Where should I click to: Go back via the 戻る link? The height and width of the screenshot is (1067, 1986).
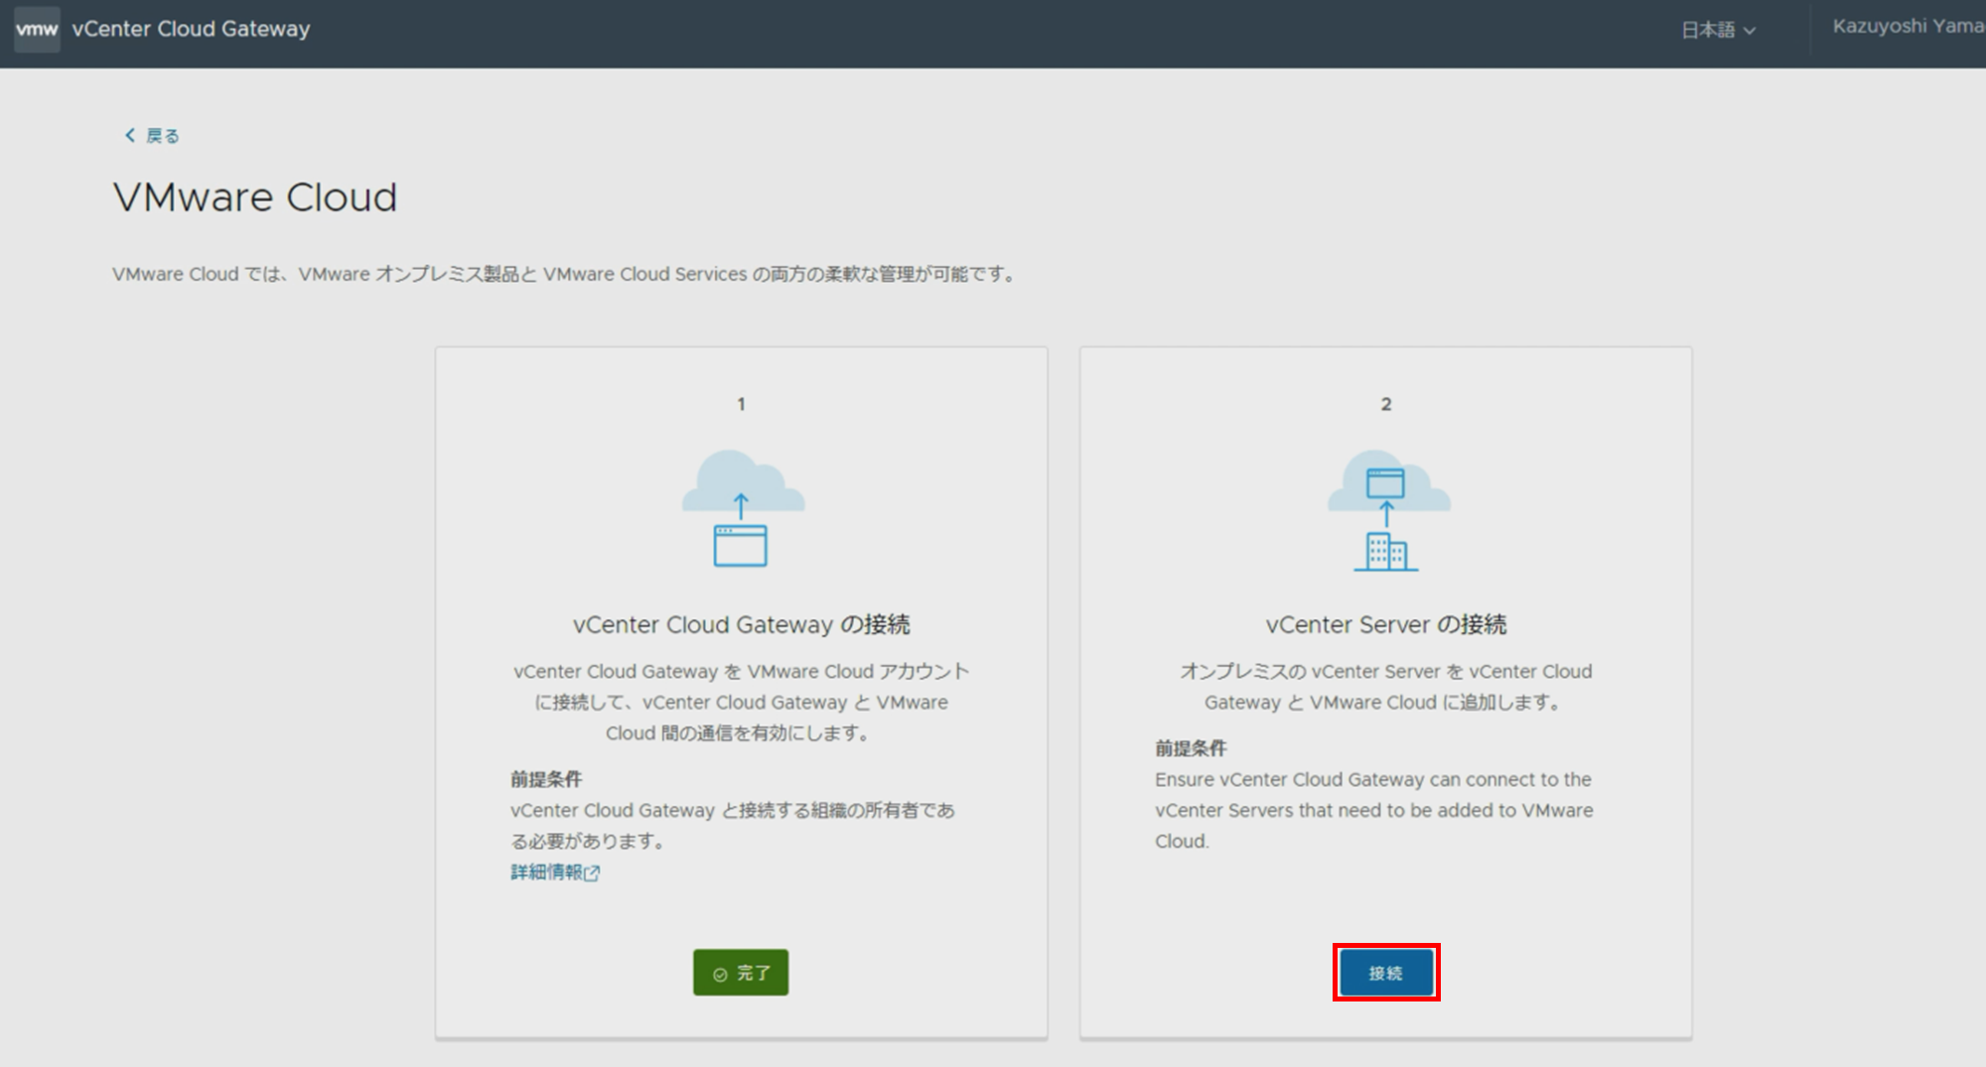coord(151,135)
